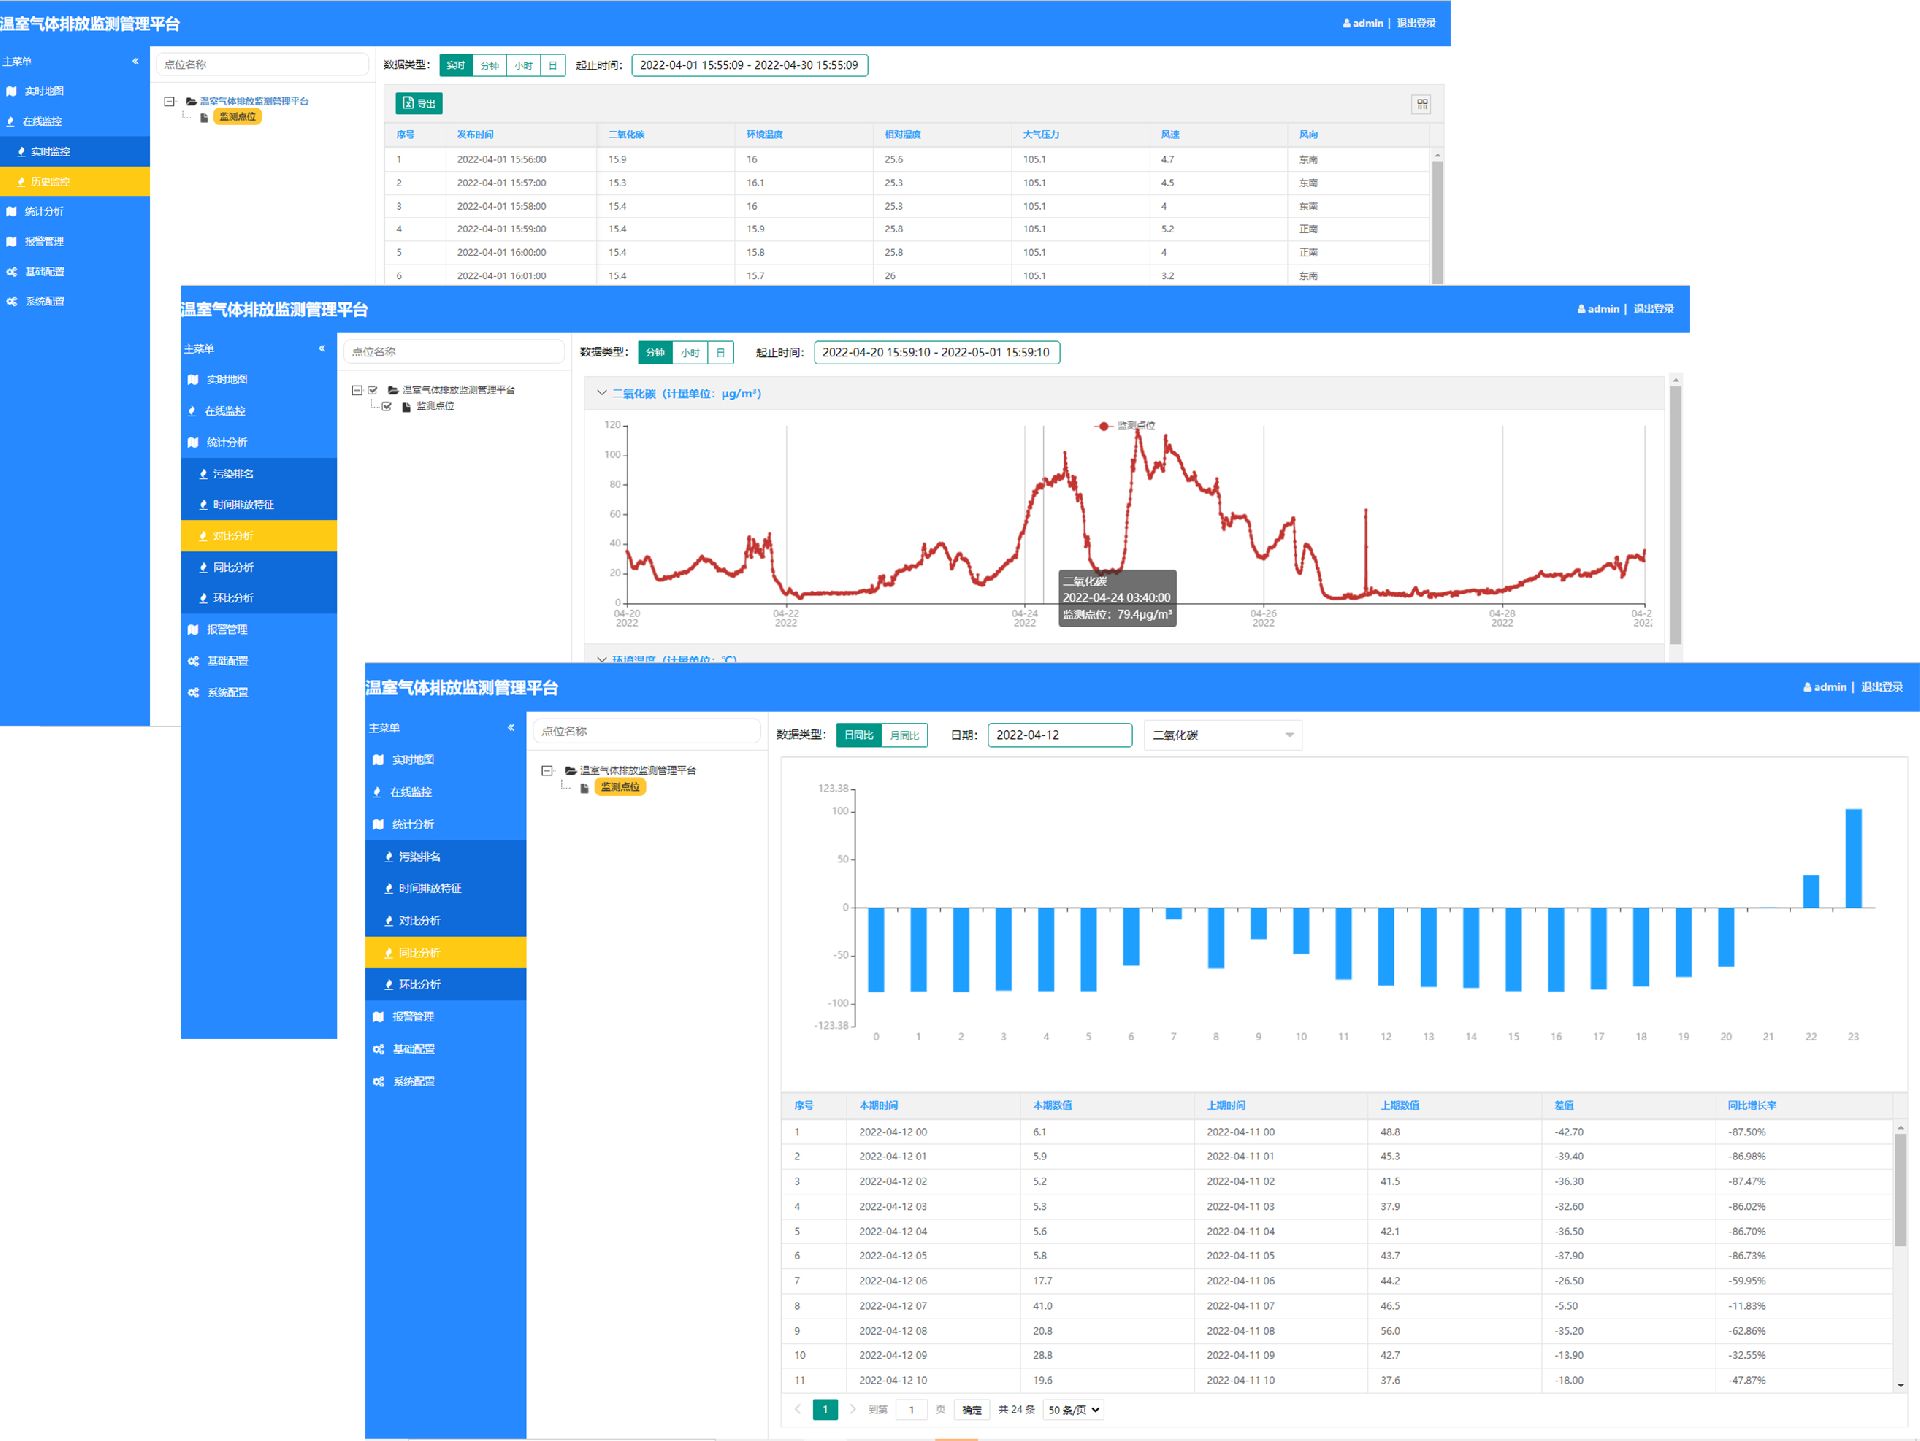Click the Excel export (导出) button
The width and height of the screenshot is (1920, 1441).
[x=419, y=103]
